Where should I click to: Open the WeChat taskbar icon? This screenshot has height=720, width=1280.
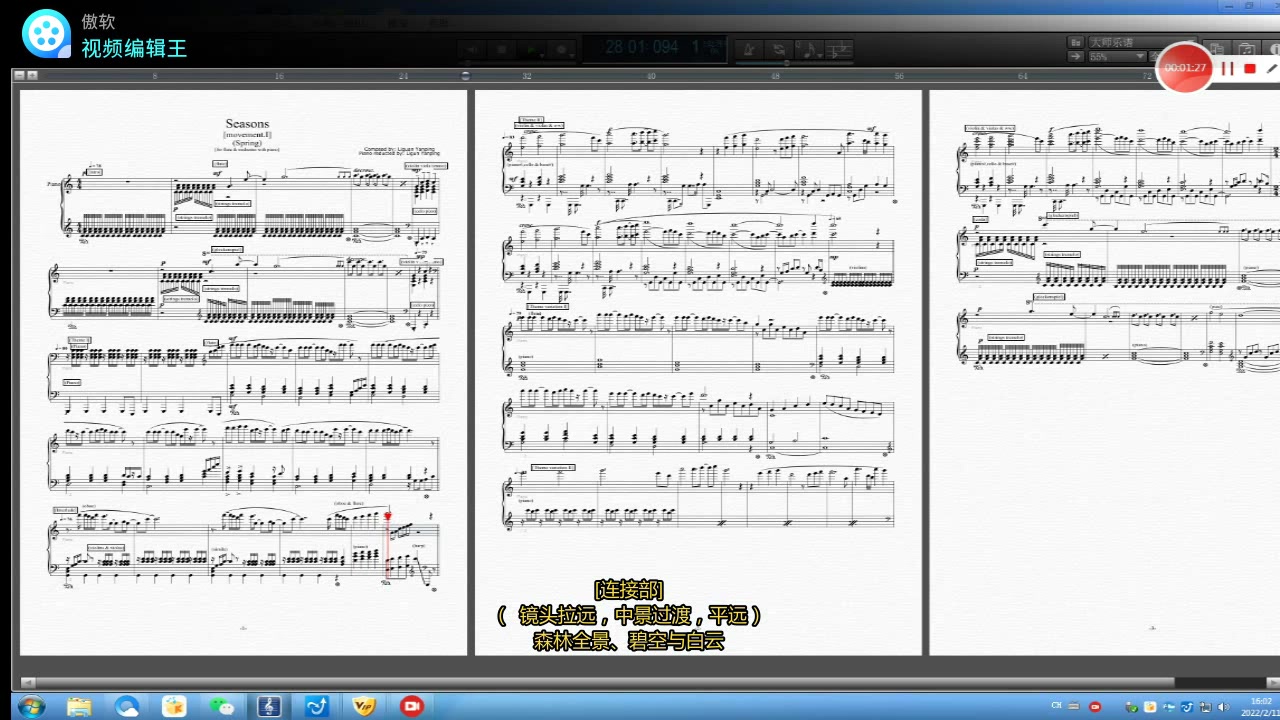pos(222,706)
